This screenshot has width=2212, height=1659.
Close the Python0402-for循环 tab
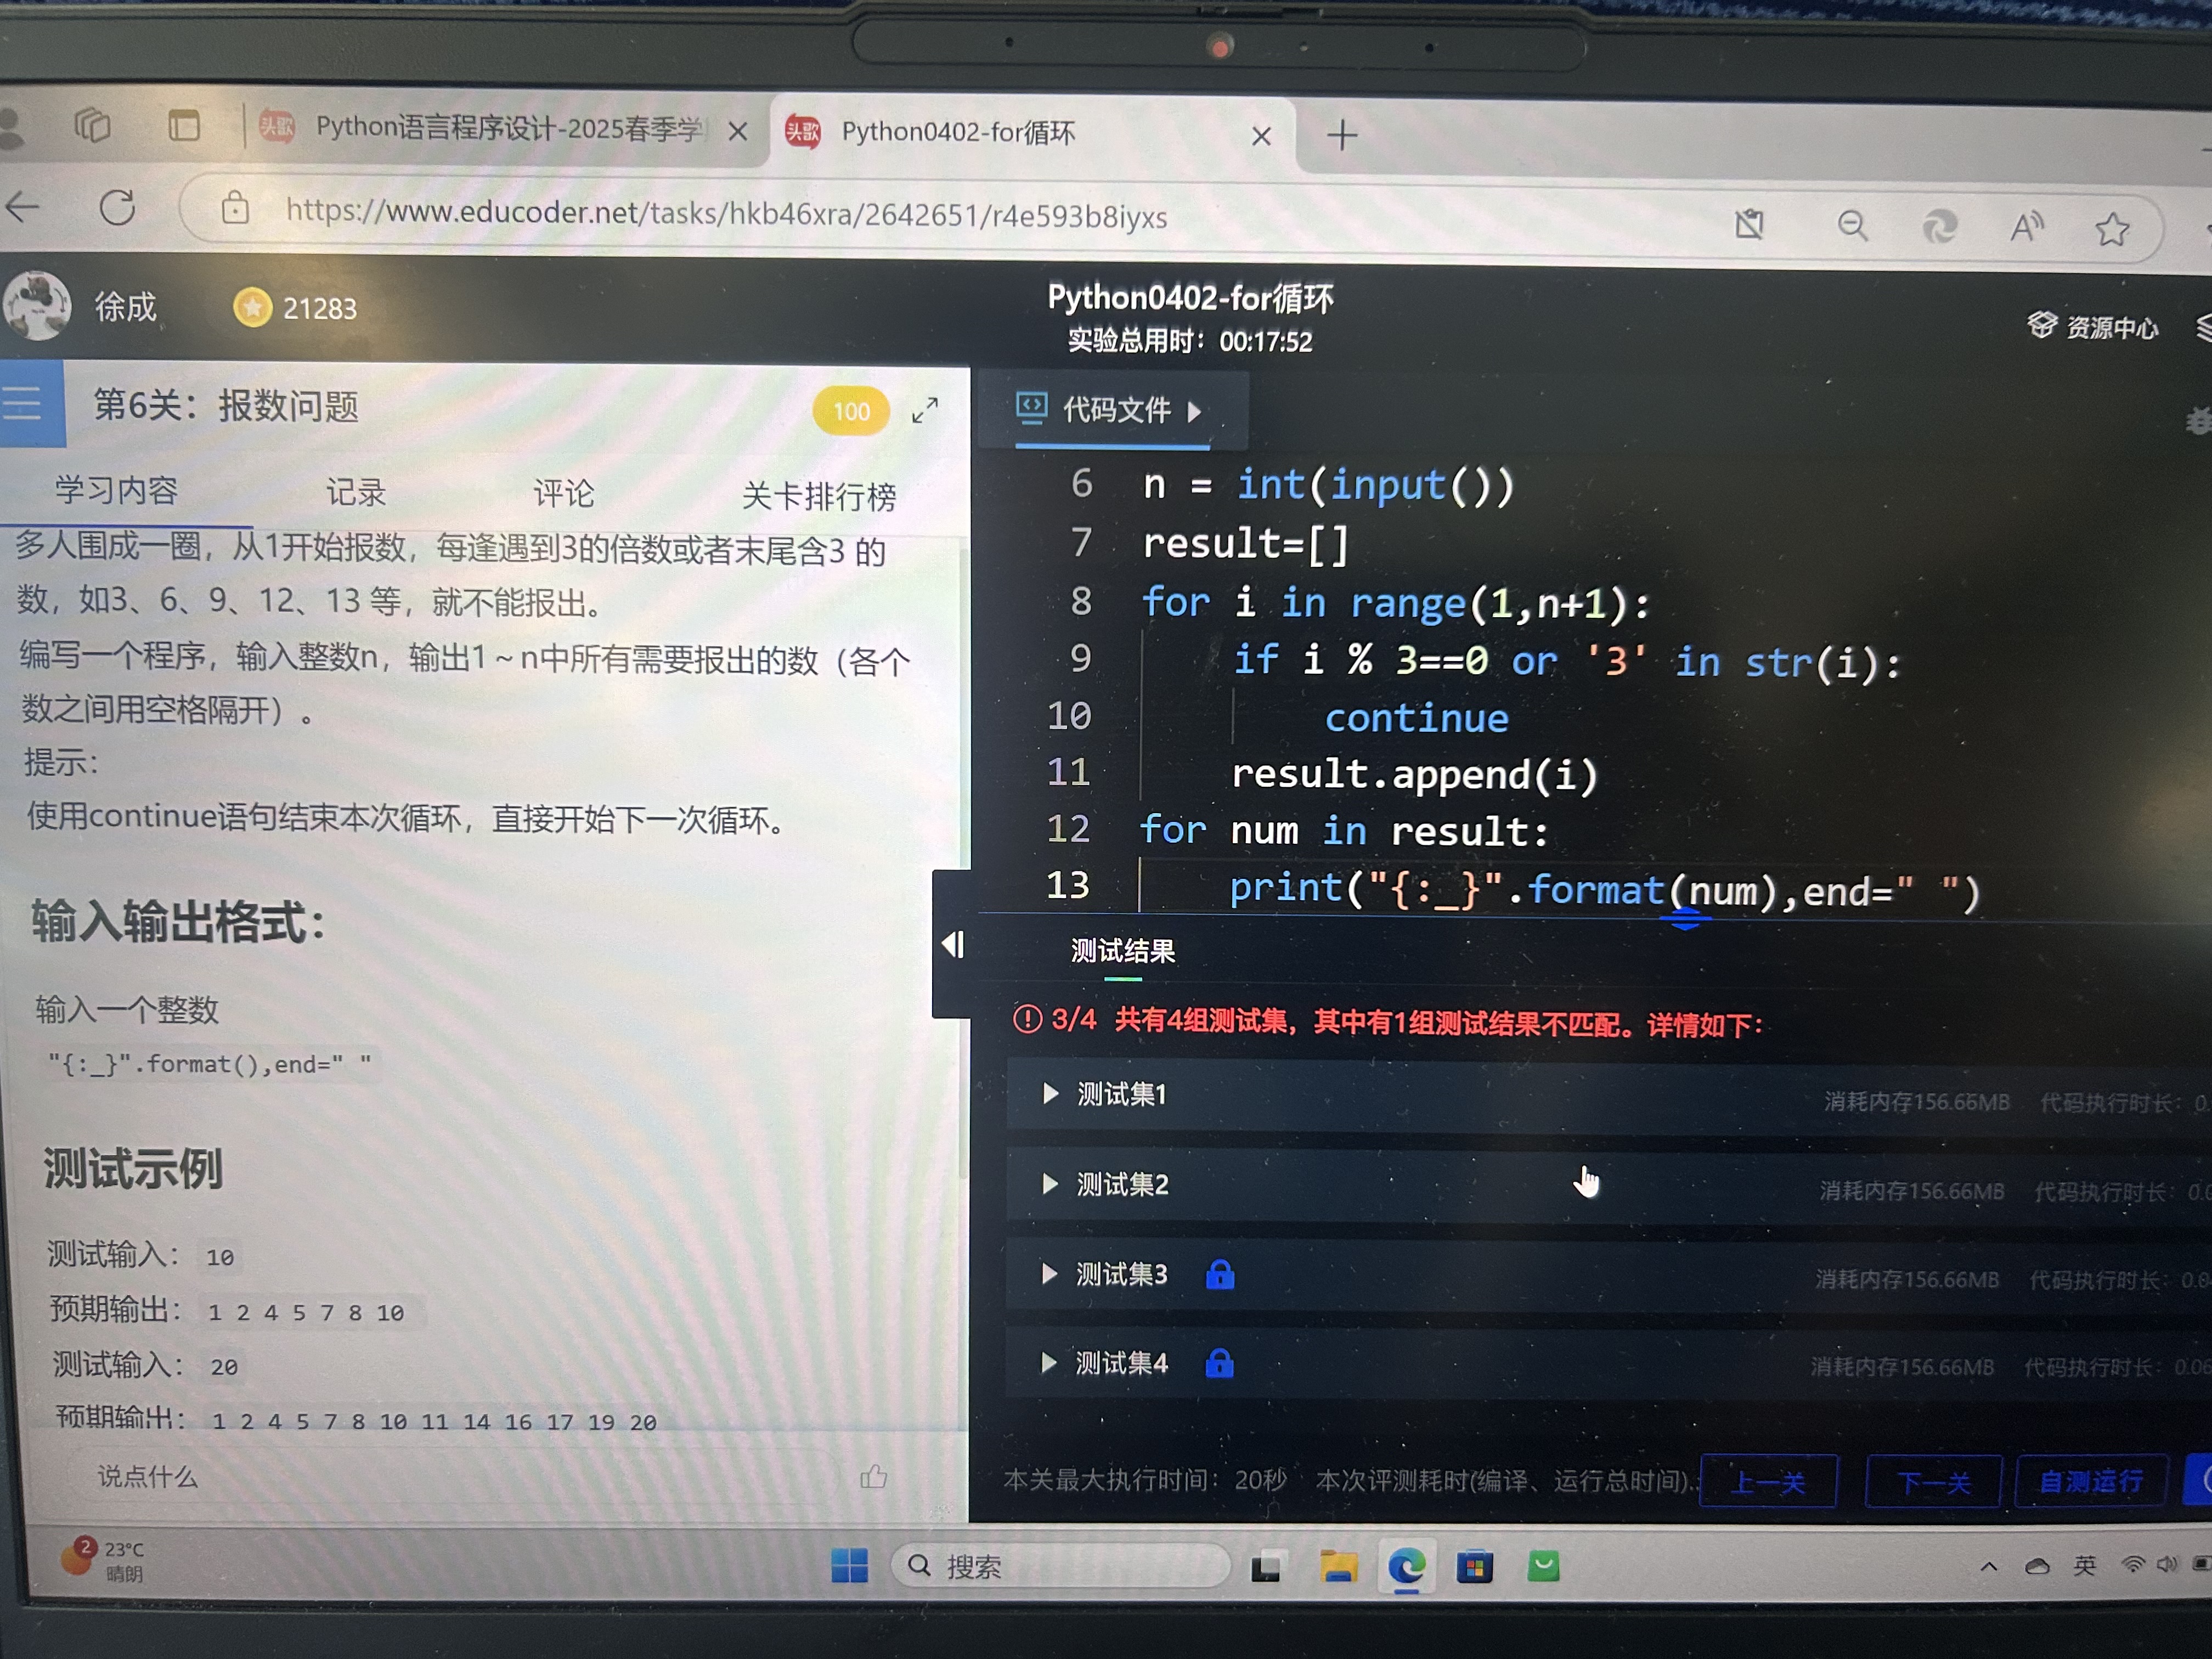pos(1261,136)
